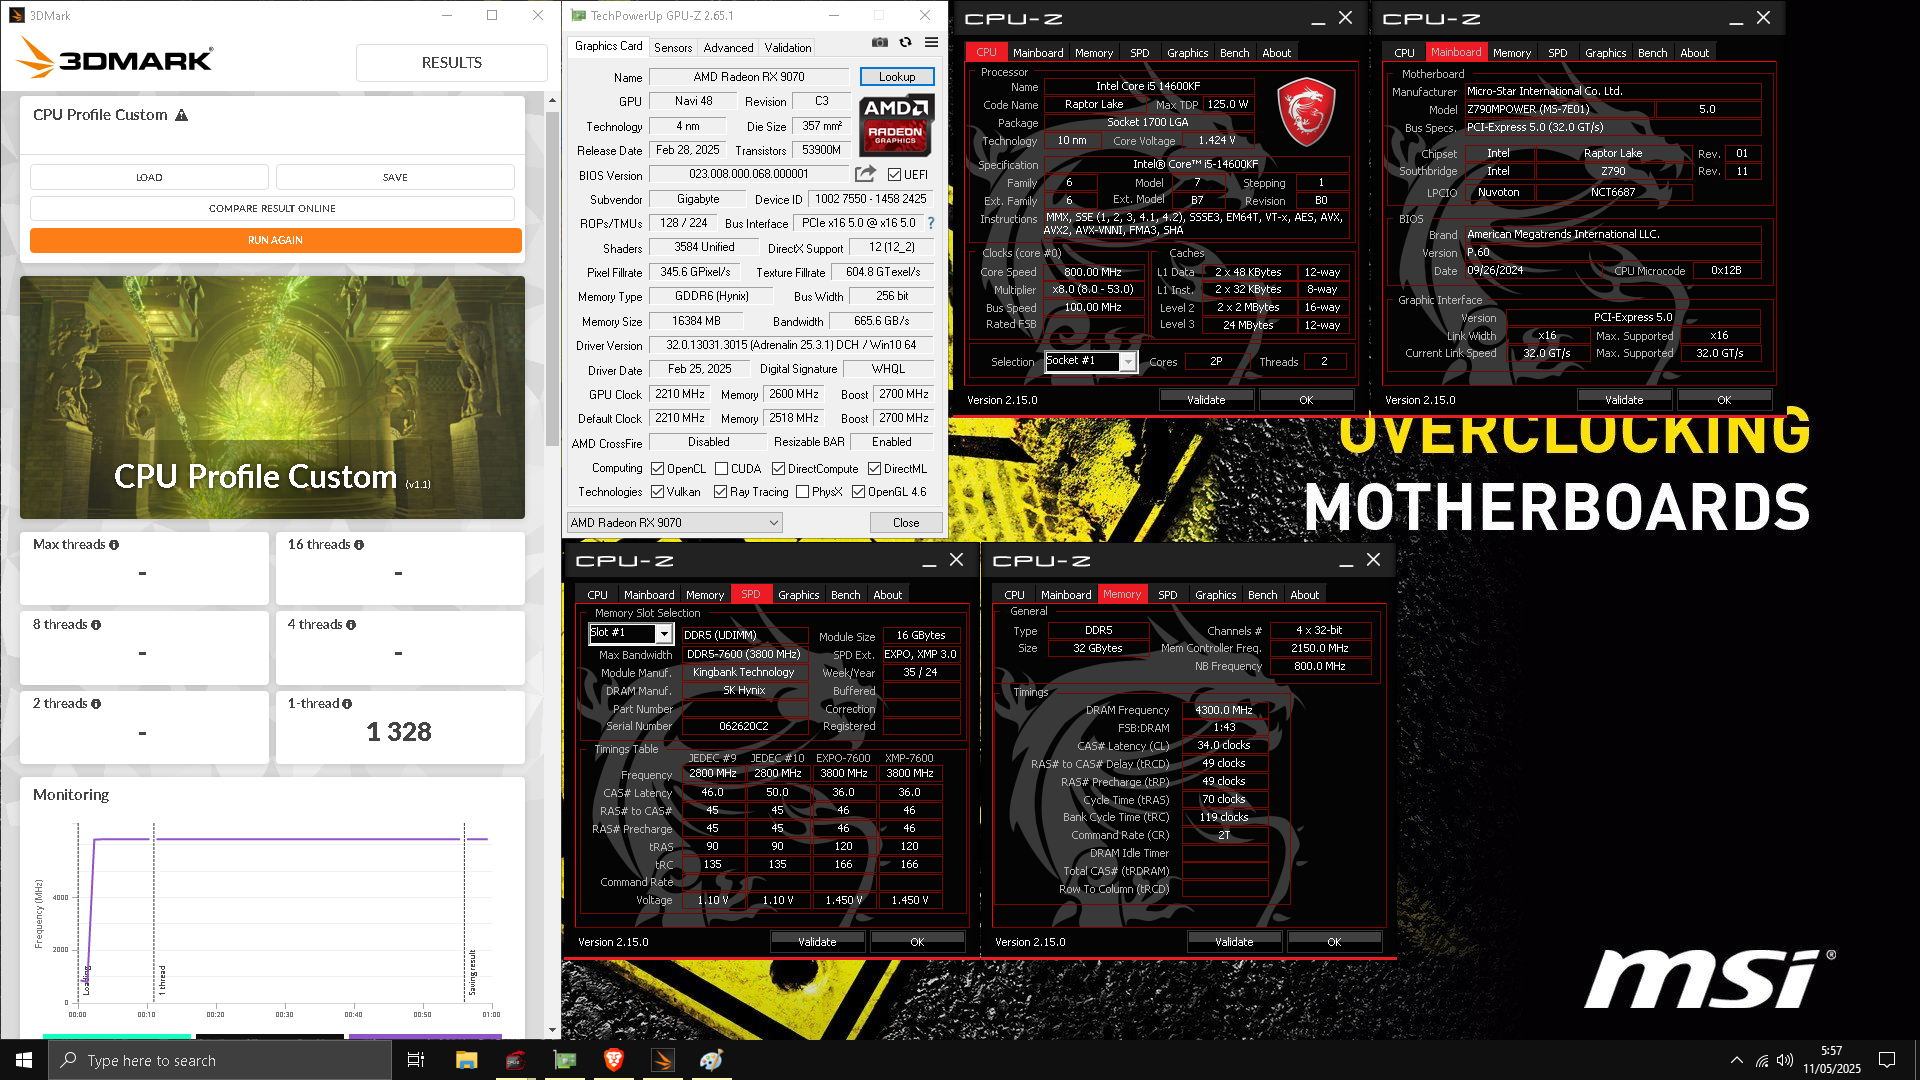Click the RUN AGAIN button in 3DMark

276,241
